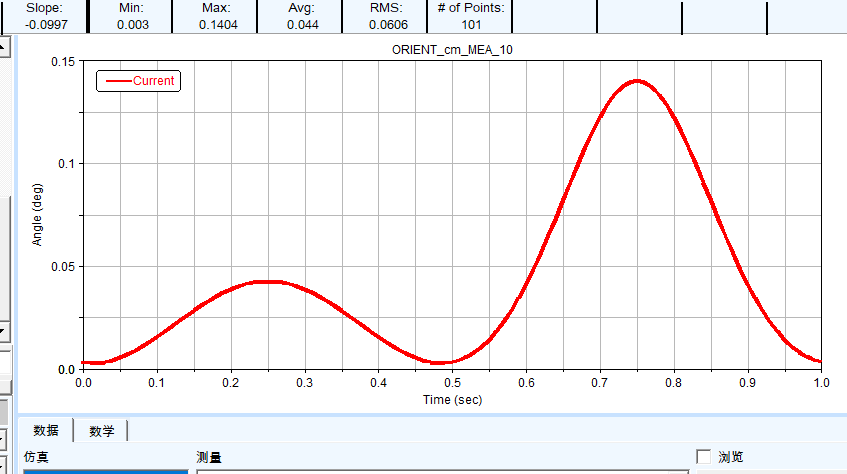847x474 pixels.
Task: Click the left panel scroll-up arrow
Action: tap(4, 46)
